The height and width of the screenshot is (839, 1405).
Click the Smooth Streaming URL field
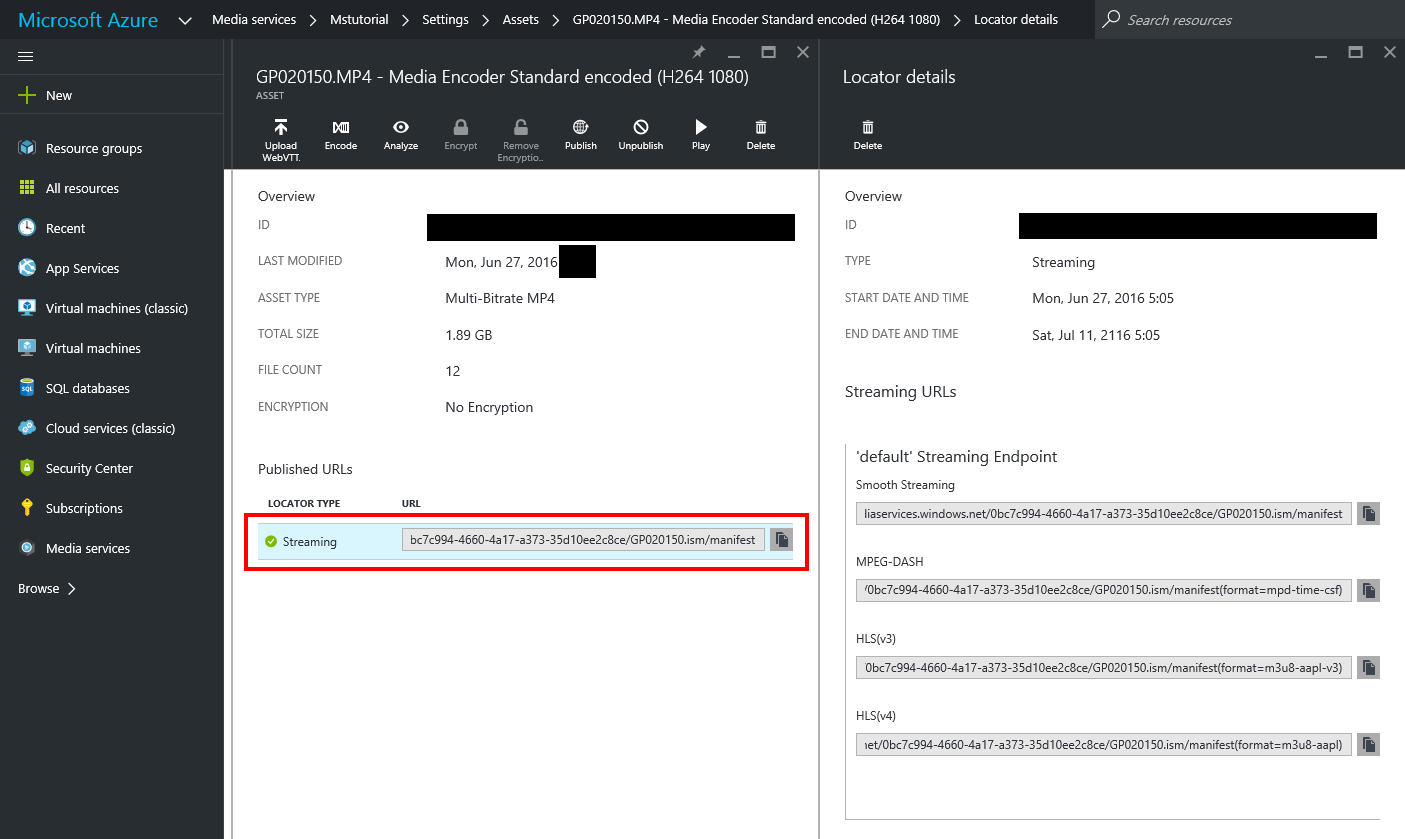pyautogui.click(x=1104, y=513)
